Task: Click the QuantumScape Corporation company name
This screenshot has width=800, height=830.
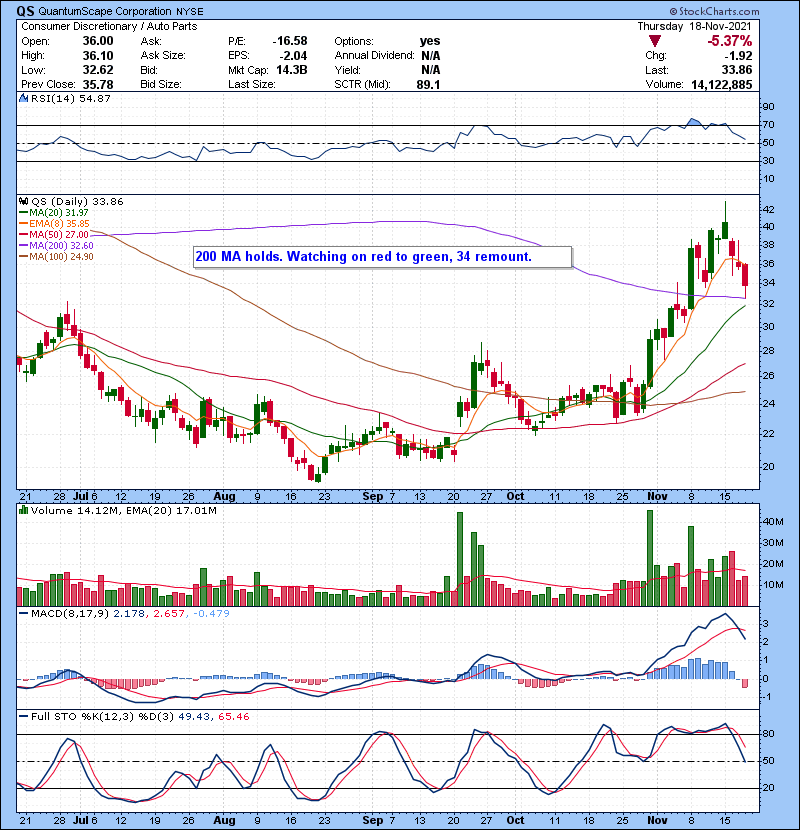Action: click(105, 11)
